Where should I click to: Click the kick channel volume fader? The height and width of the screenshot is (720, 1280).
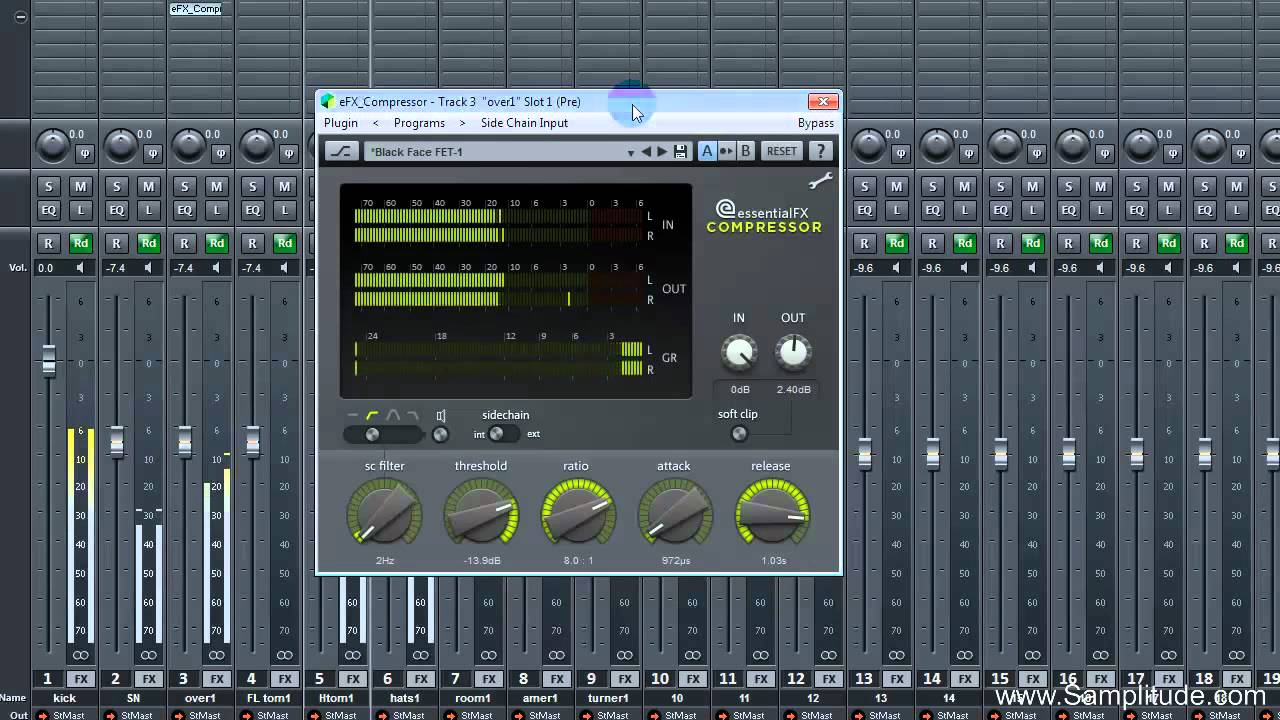tap(48, 360)
